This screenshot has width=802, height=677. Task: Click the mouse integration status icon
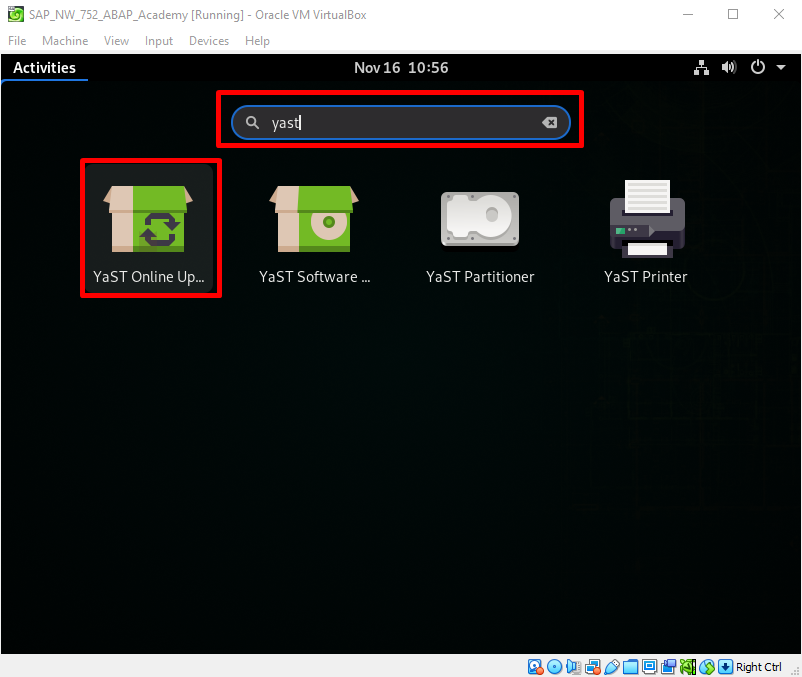pos(707,667)
